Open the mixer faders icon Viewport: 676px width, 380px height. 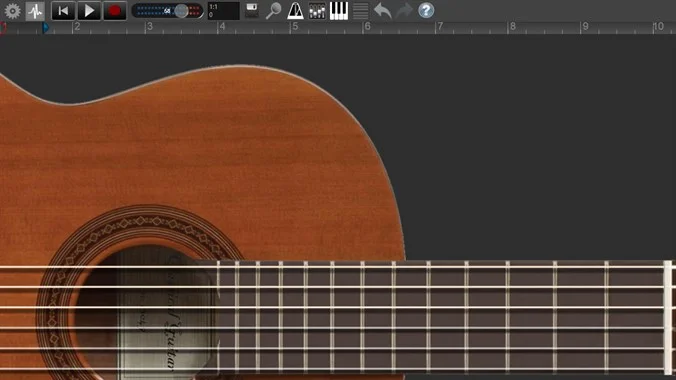(317, 11)
